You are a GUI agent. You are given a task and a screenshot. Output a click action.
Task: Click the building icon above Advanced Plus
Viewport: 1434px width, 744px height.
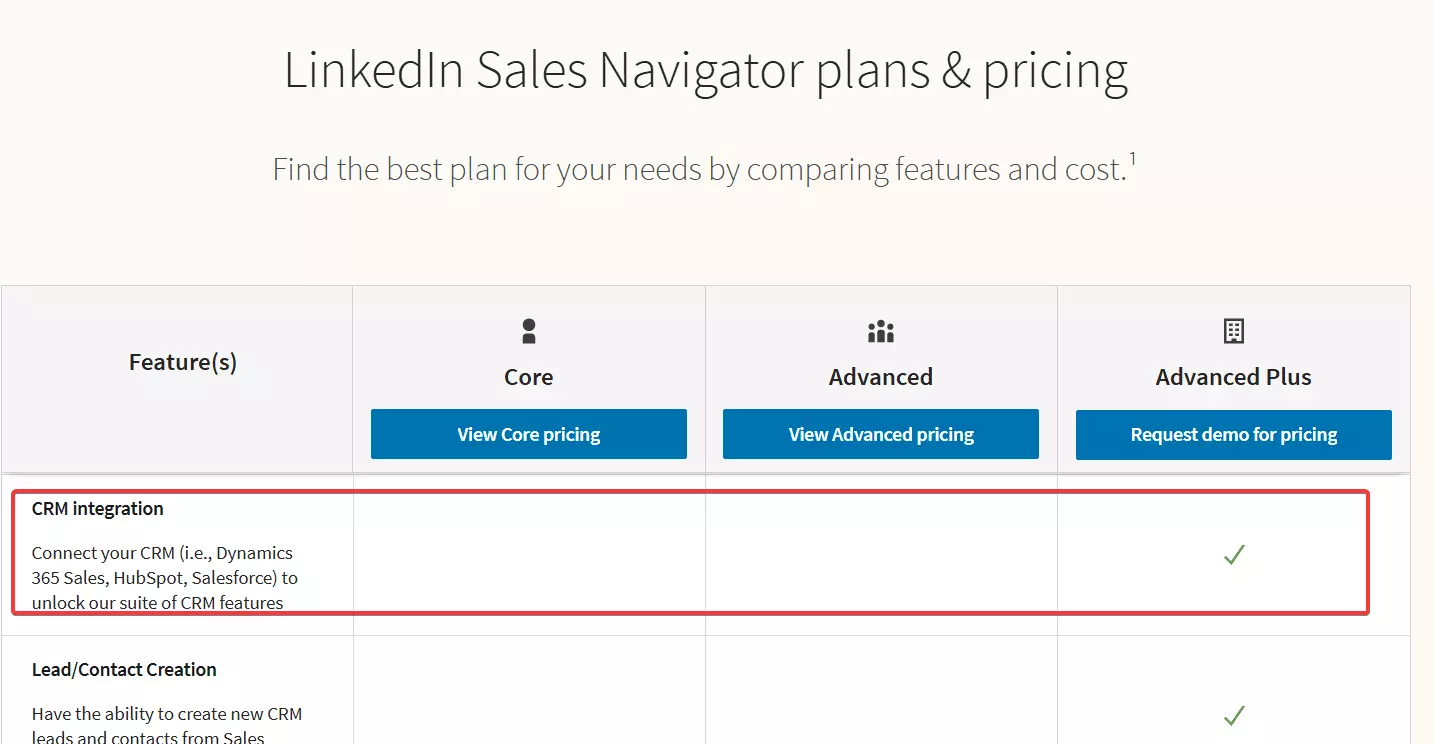pos(1233,330)
